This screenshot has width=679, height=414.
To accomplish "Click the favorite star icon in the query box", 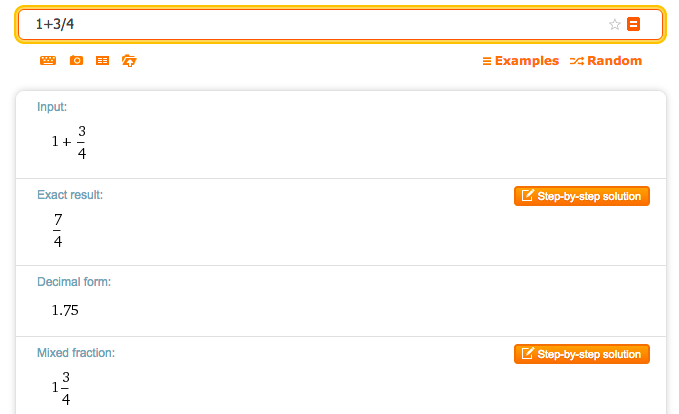I will 615,25.
